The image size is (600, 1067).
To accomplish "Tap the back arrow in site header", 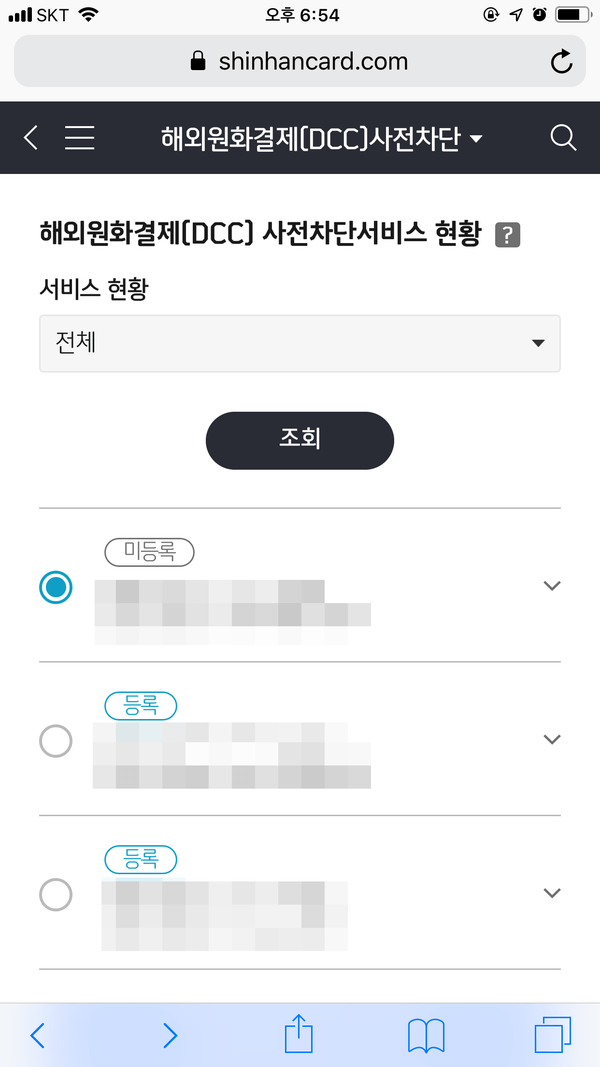I will click(31, 138).
